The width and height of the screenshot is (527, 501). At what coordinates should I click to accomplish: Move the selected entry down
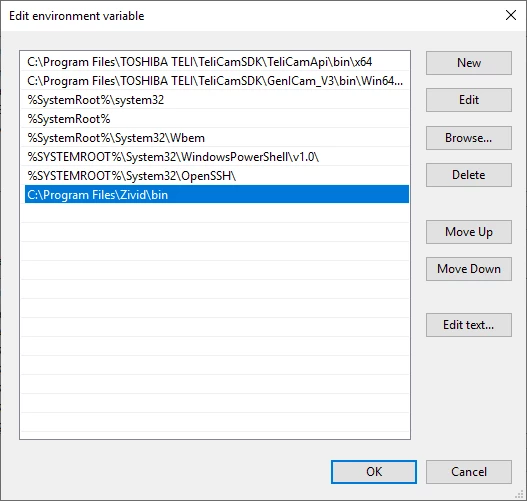469,269
